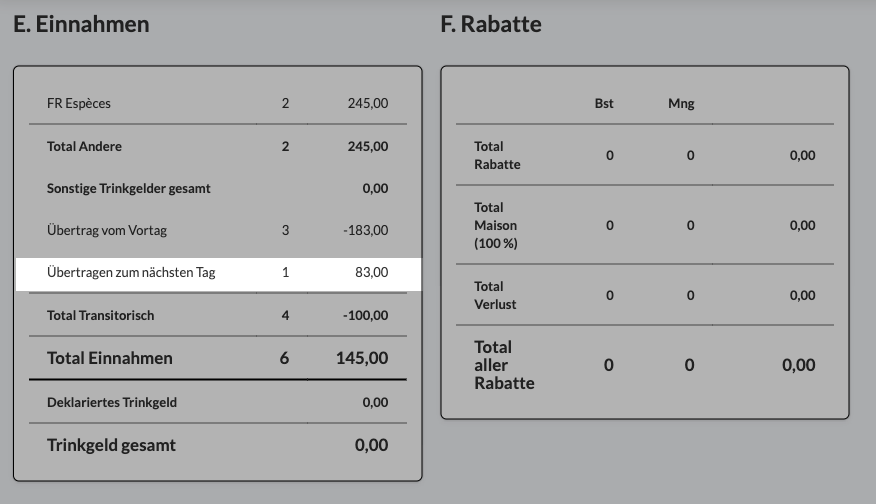Select the highlighted Übertragen zum nächsten Tag row
The image size is (876, 504).
[218, 274]
